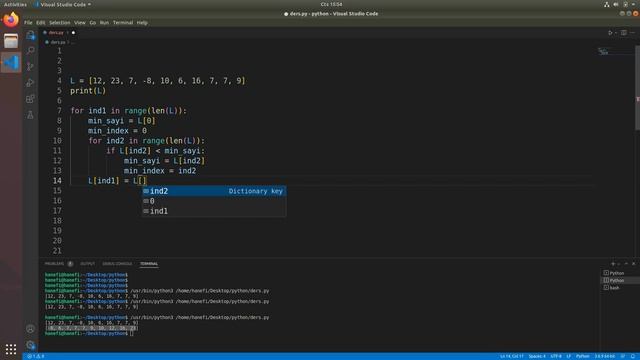The width and height of the screenshot is (640, 360).
Task: Open the Testing flask view
Action: point(31,115)
